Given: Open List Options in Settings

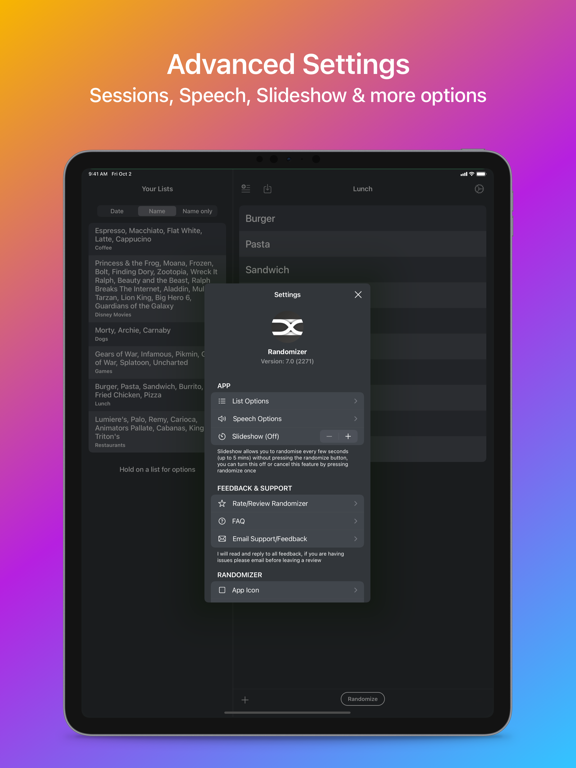Looking at the screenshot, I should (288, 401).
